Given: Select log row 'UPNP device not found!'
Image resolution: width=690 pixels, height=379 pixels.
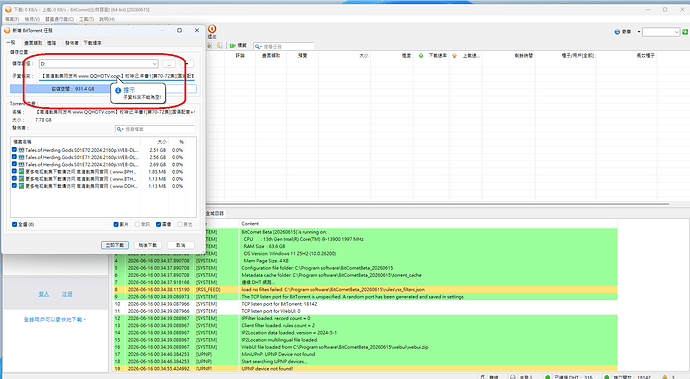Looking at the screenshot, I should coord(365,368).
